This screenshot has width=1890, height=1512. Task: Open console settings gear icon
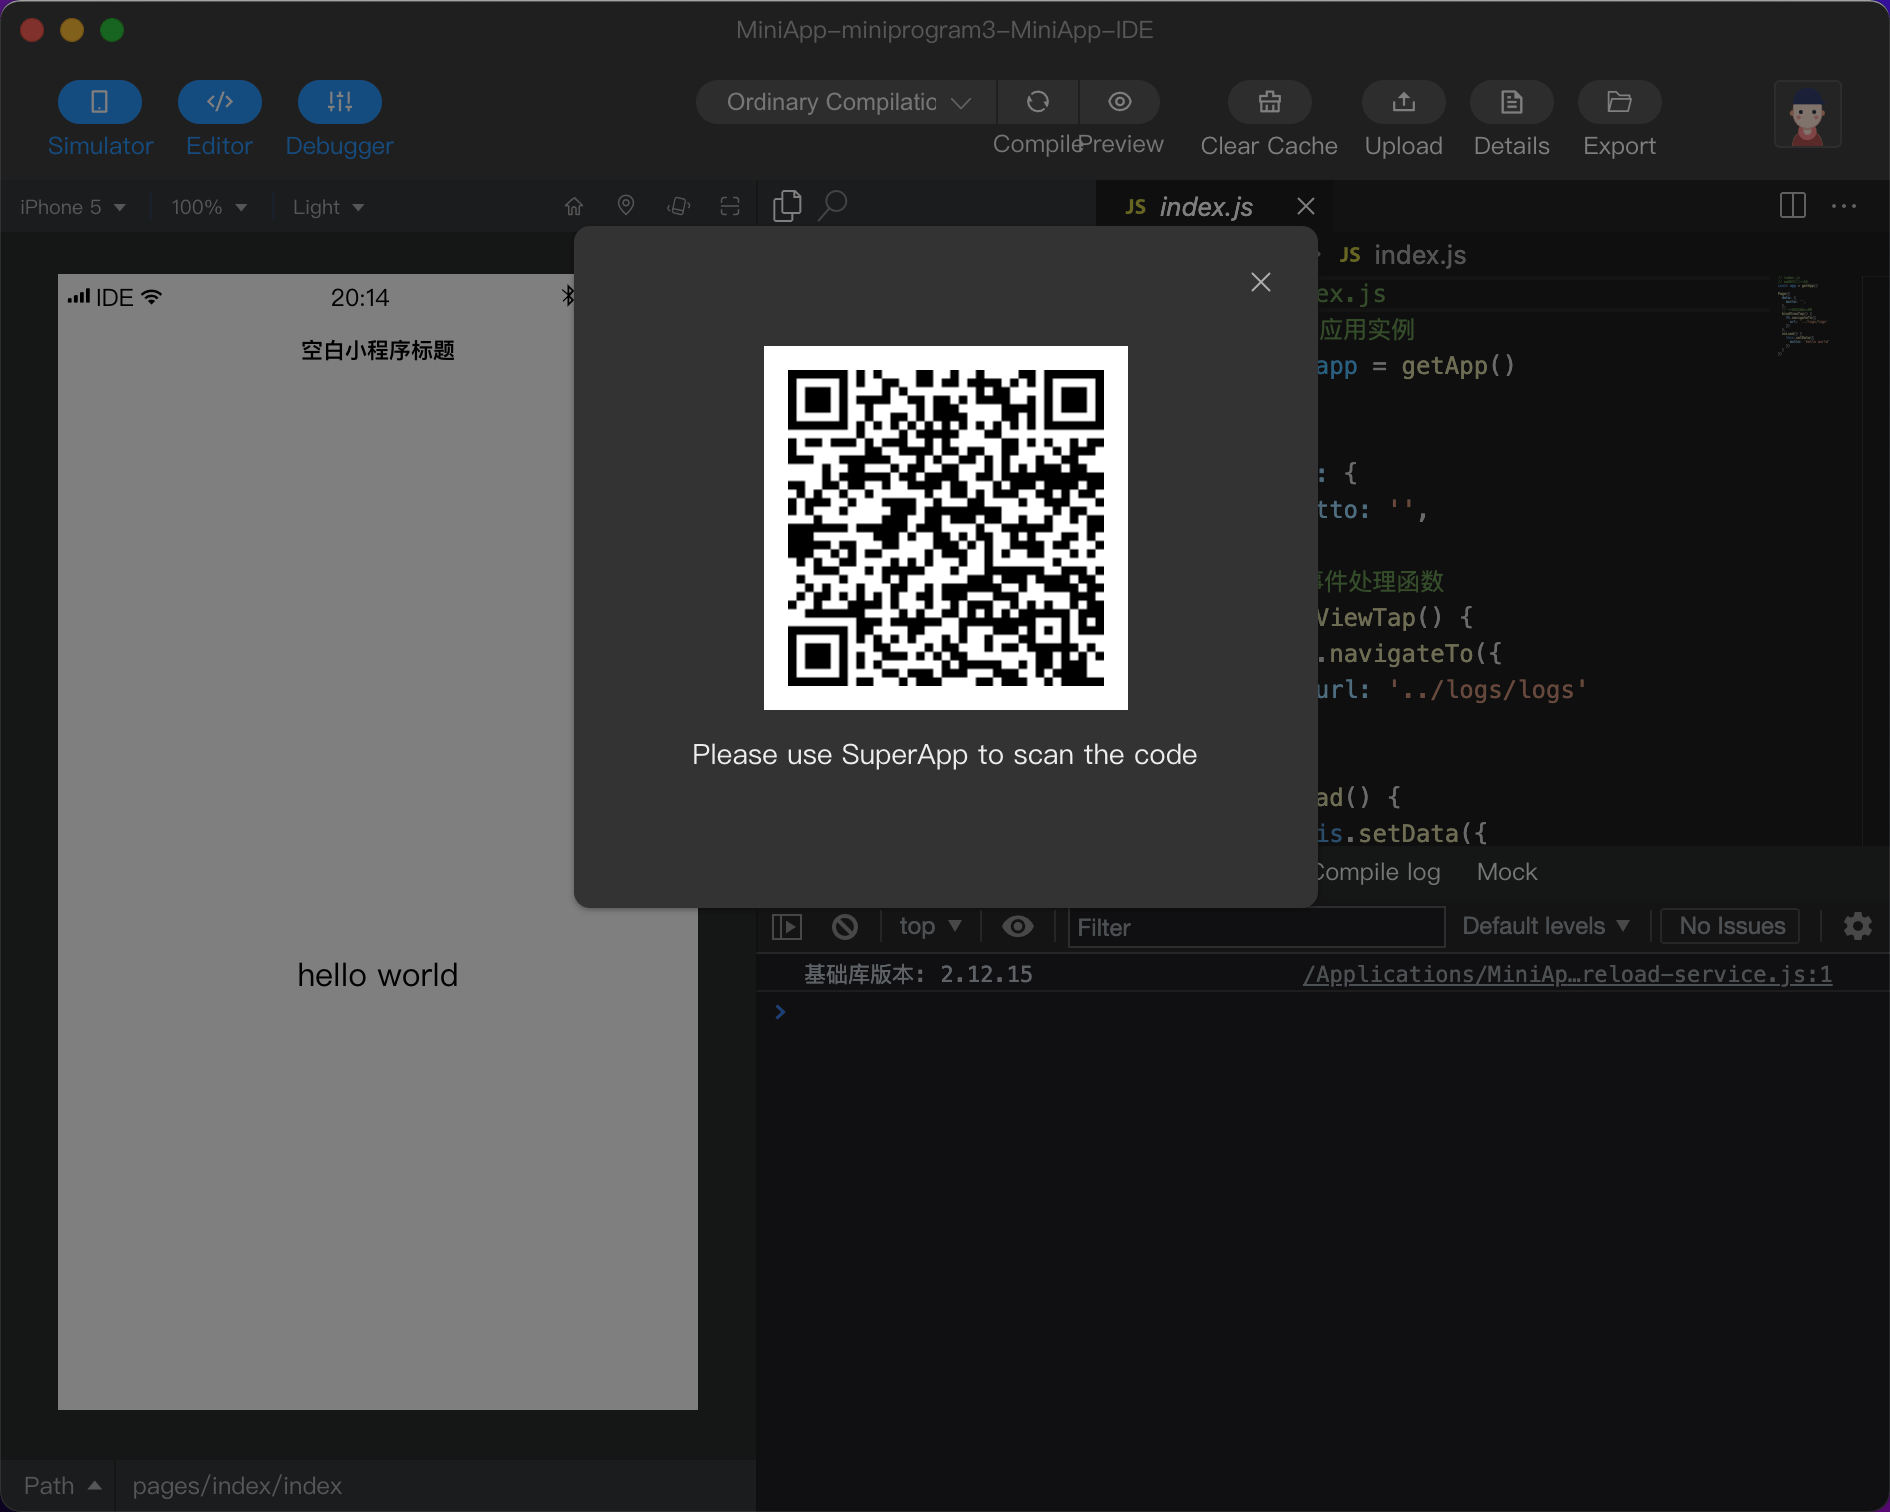[x=1858, y=926]
